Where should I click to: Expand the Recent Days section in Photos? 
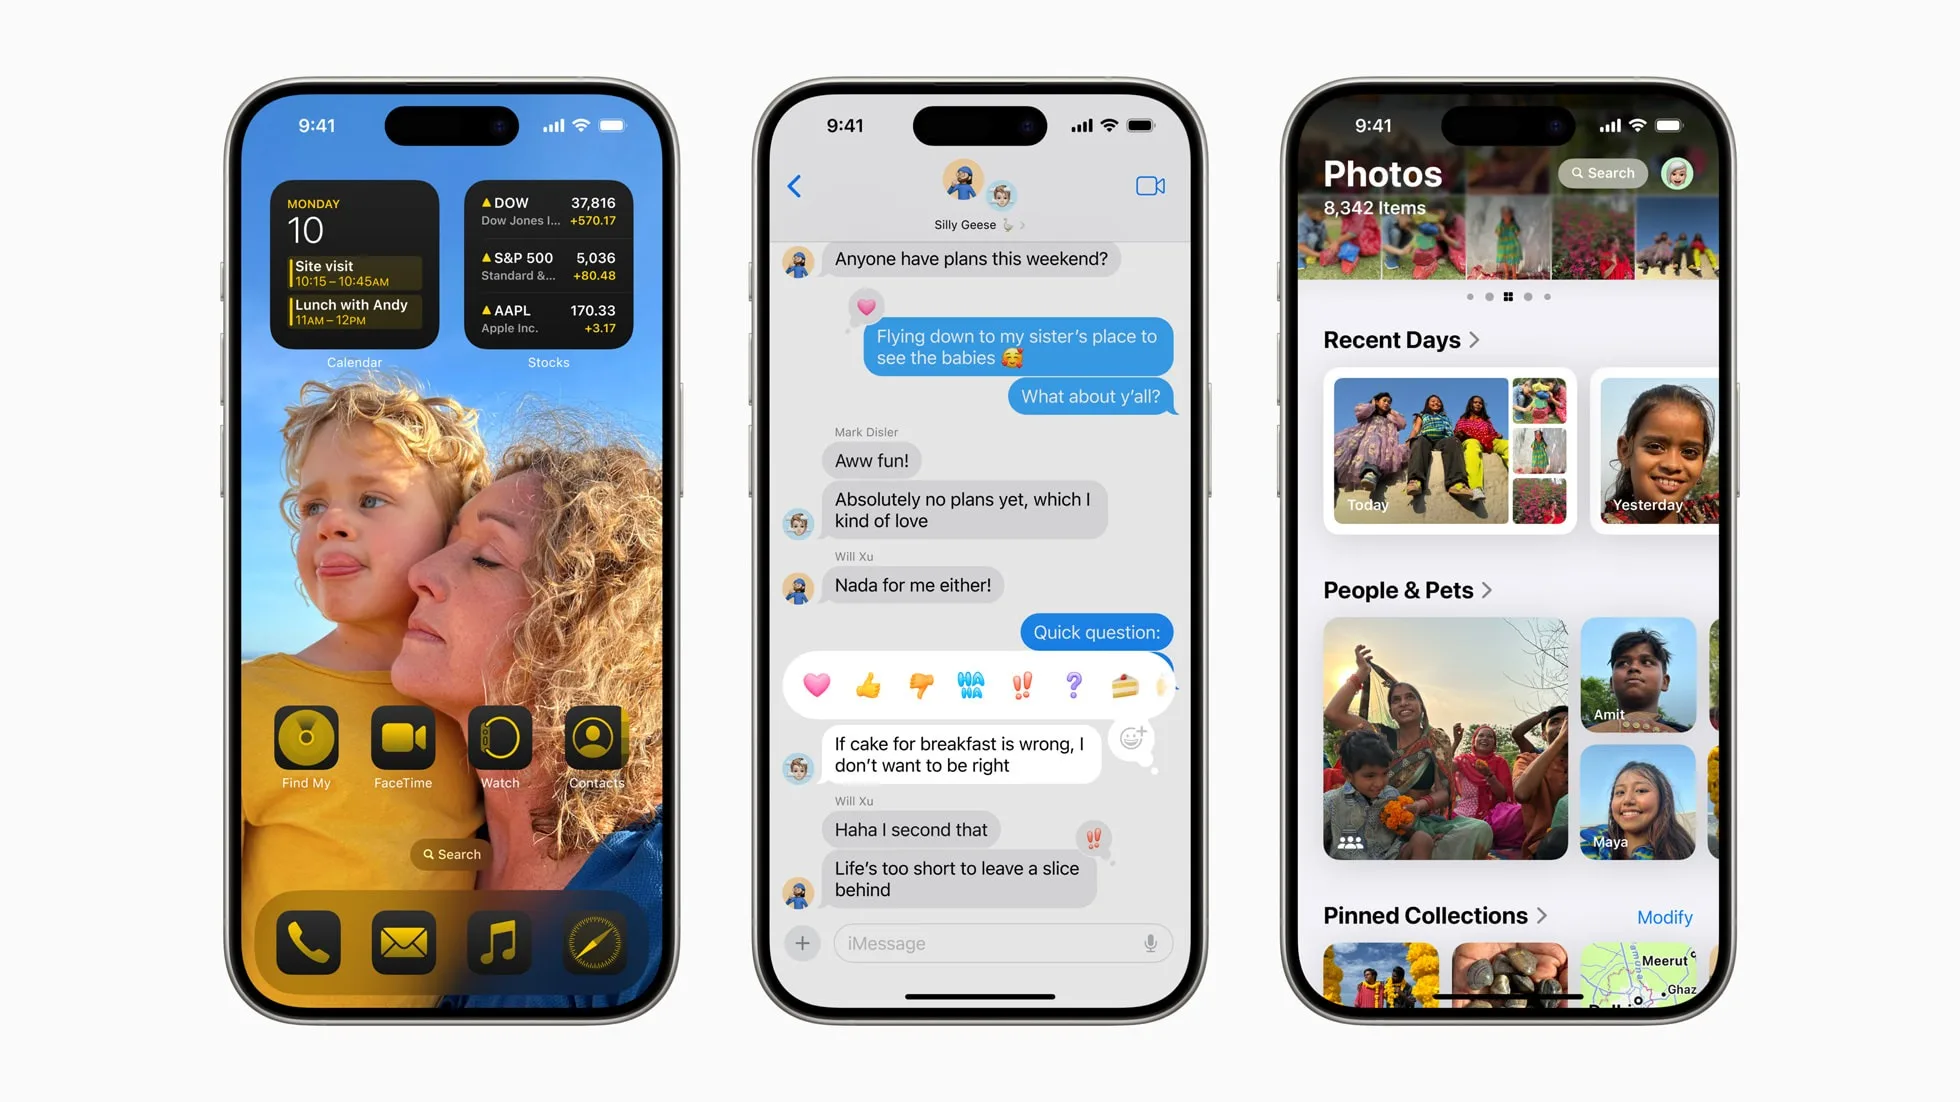[1478, 338]
